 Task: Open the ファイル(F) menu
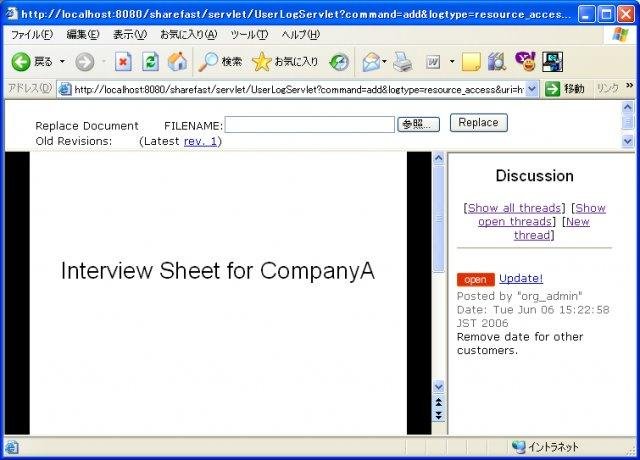point(32,35)
